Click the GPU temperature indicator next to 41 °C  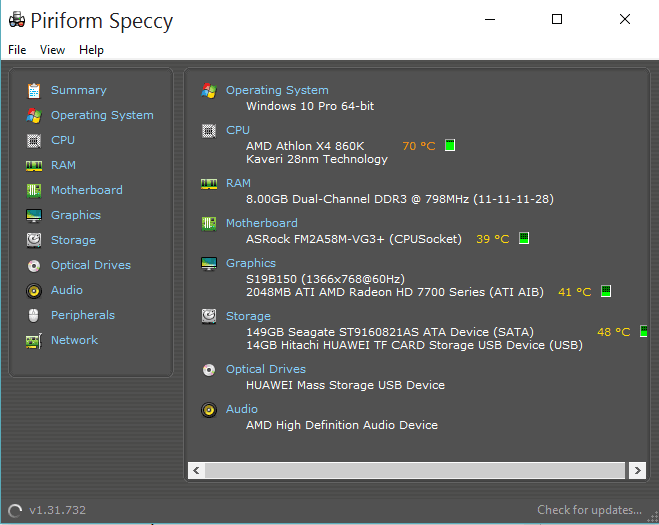[606, 291]
